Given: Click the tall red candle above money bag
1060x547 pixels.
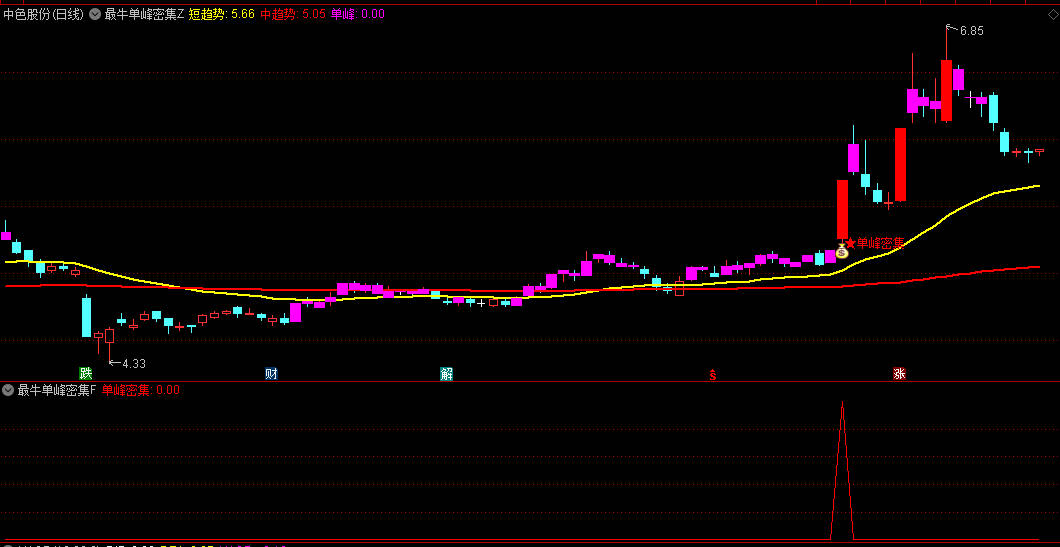Looking at the screenshot, I should [842, 209].
